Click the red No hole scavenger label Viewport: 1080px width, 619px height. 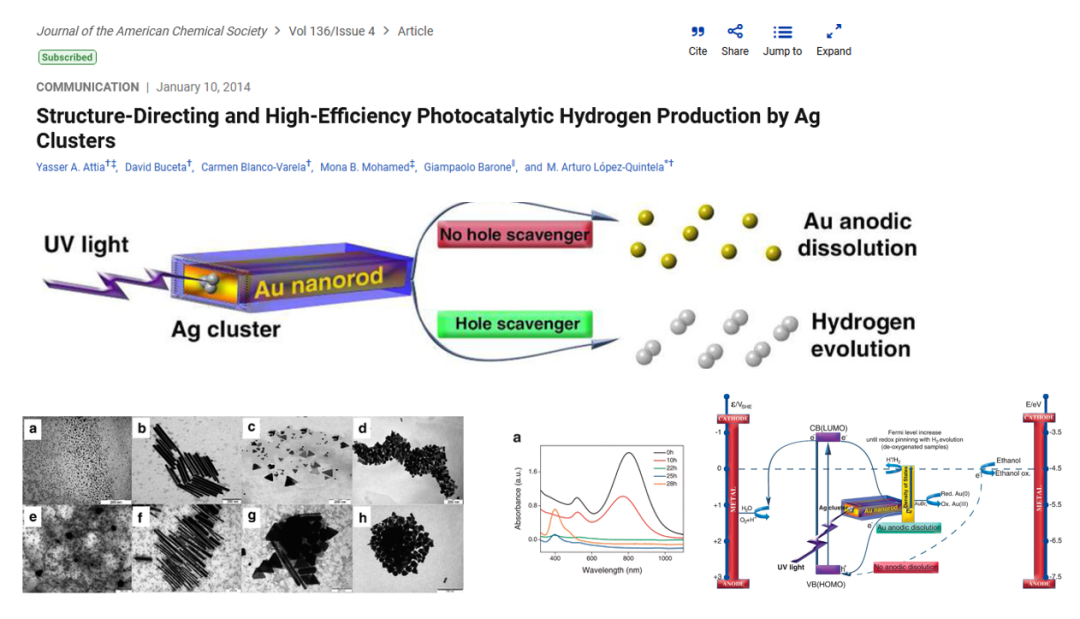514,235
